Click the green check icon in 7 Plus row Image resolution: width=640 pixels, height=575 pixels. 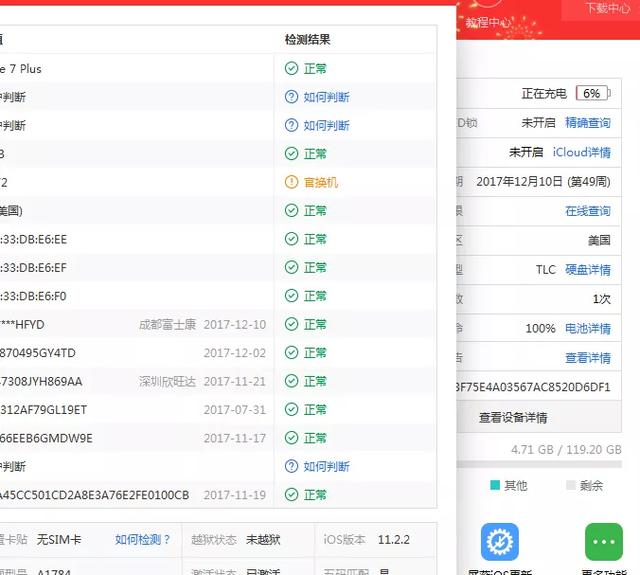tap(291, 69)
